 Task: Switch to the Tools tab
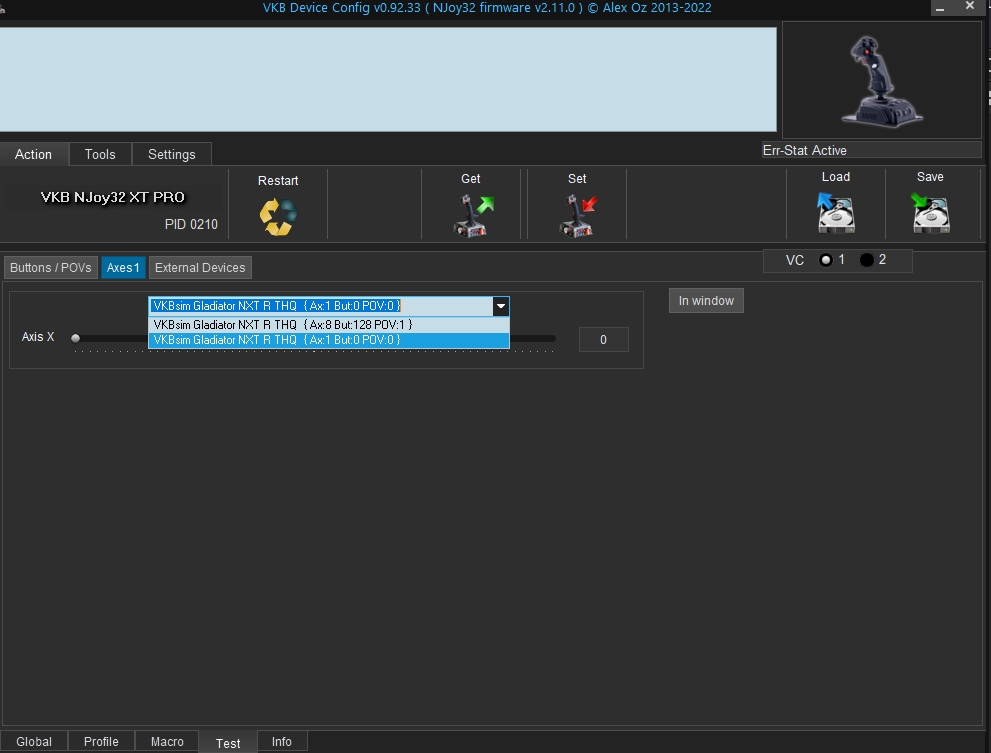(x=100, y=154)
